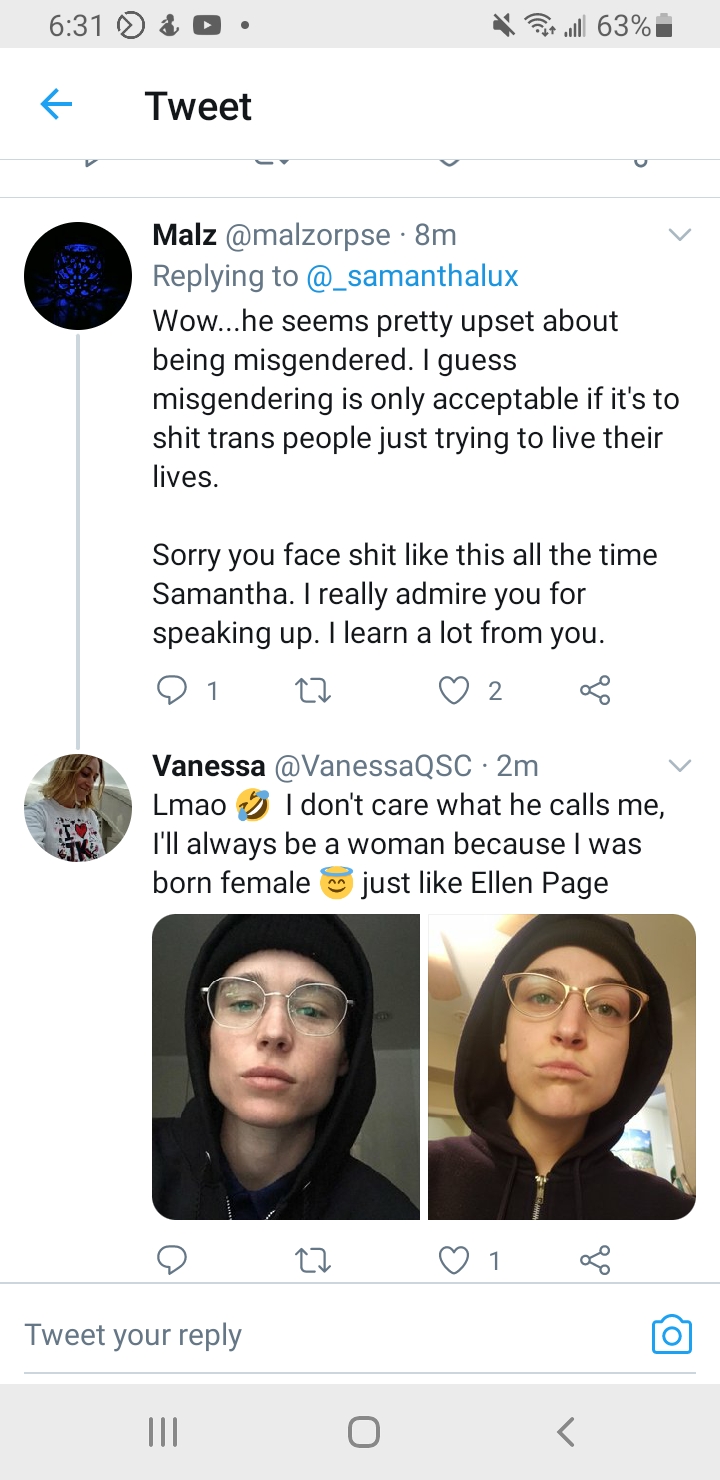
Task: Tap the back arrow in Tweet header
Action: click(56, 105)
